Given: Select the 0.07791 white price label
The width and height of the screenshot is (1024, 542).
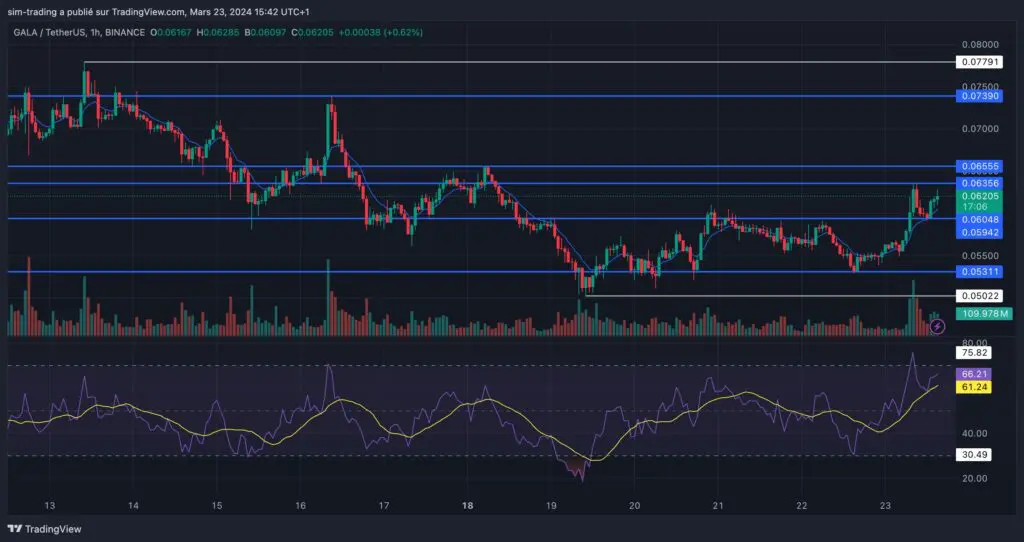Looking at the screenshot, I should point(979,62).
